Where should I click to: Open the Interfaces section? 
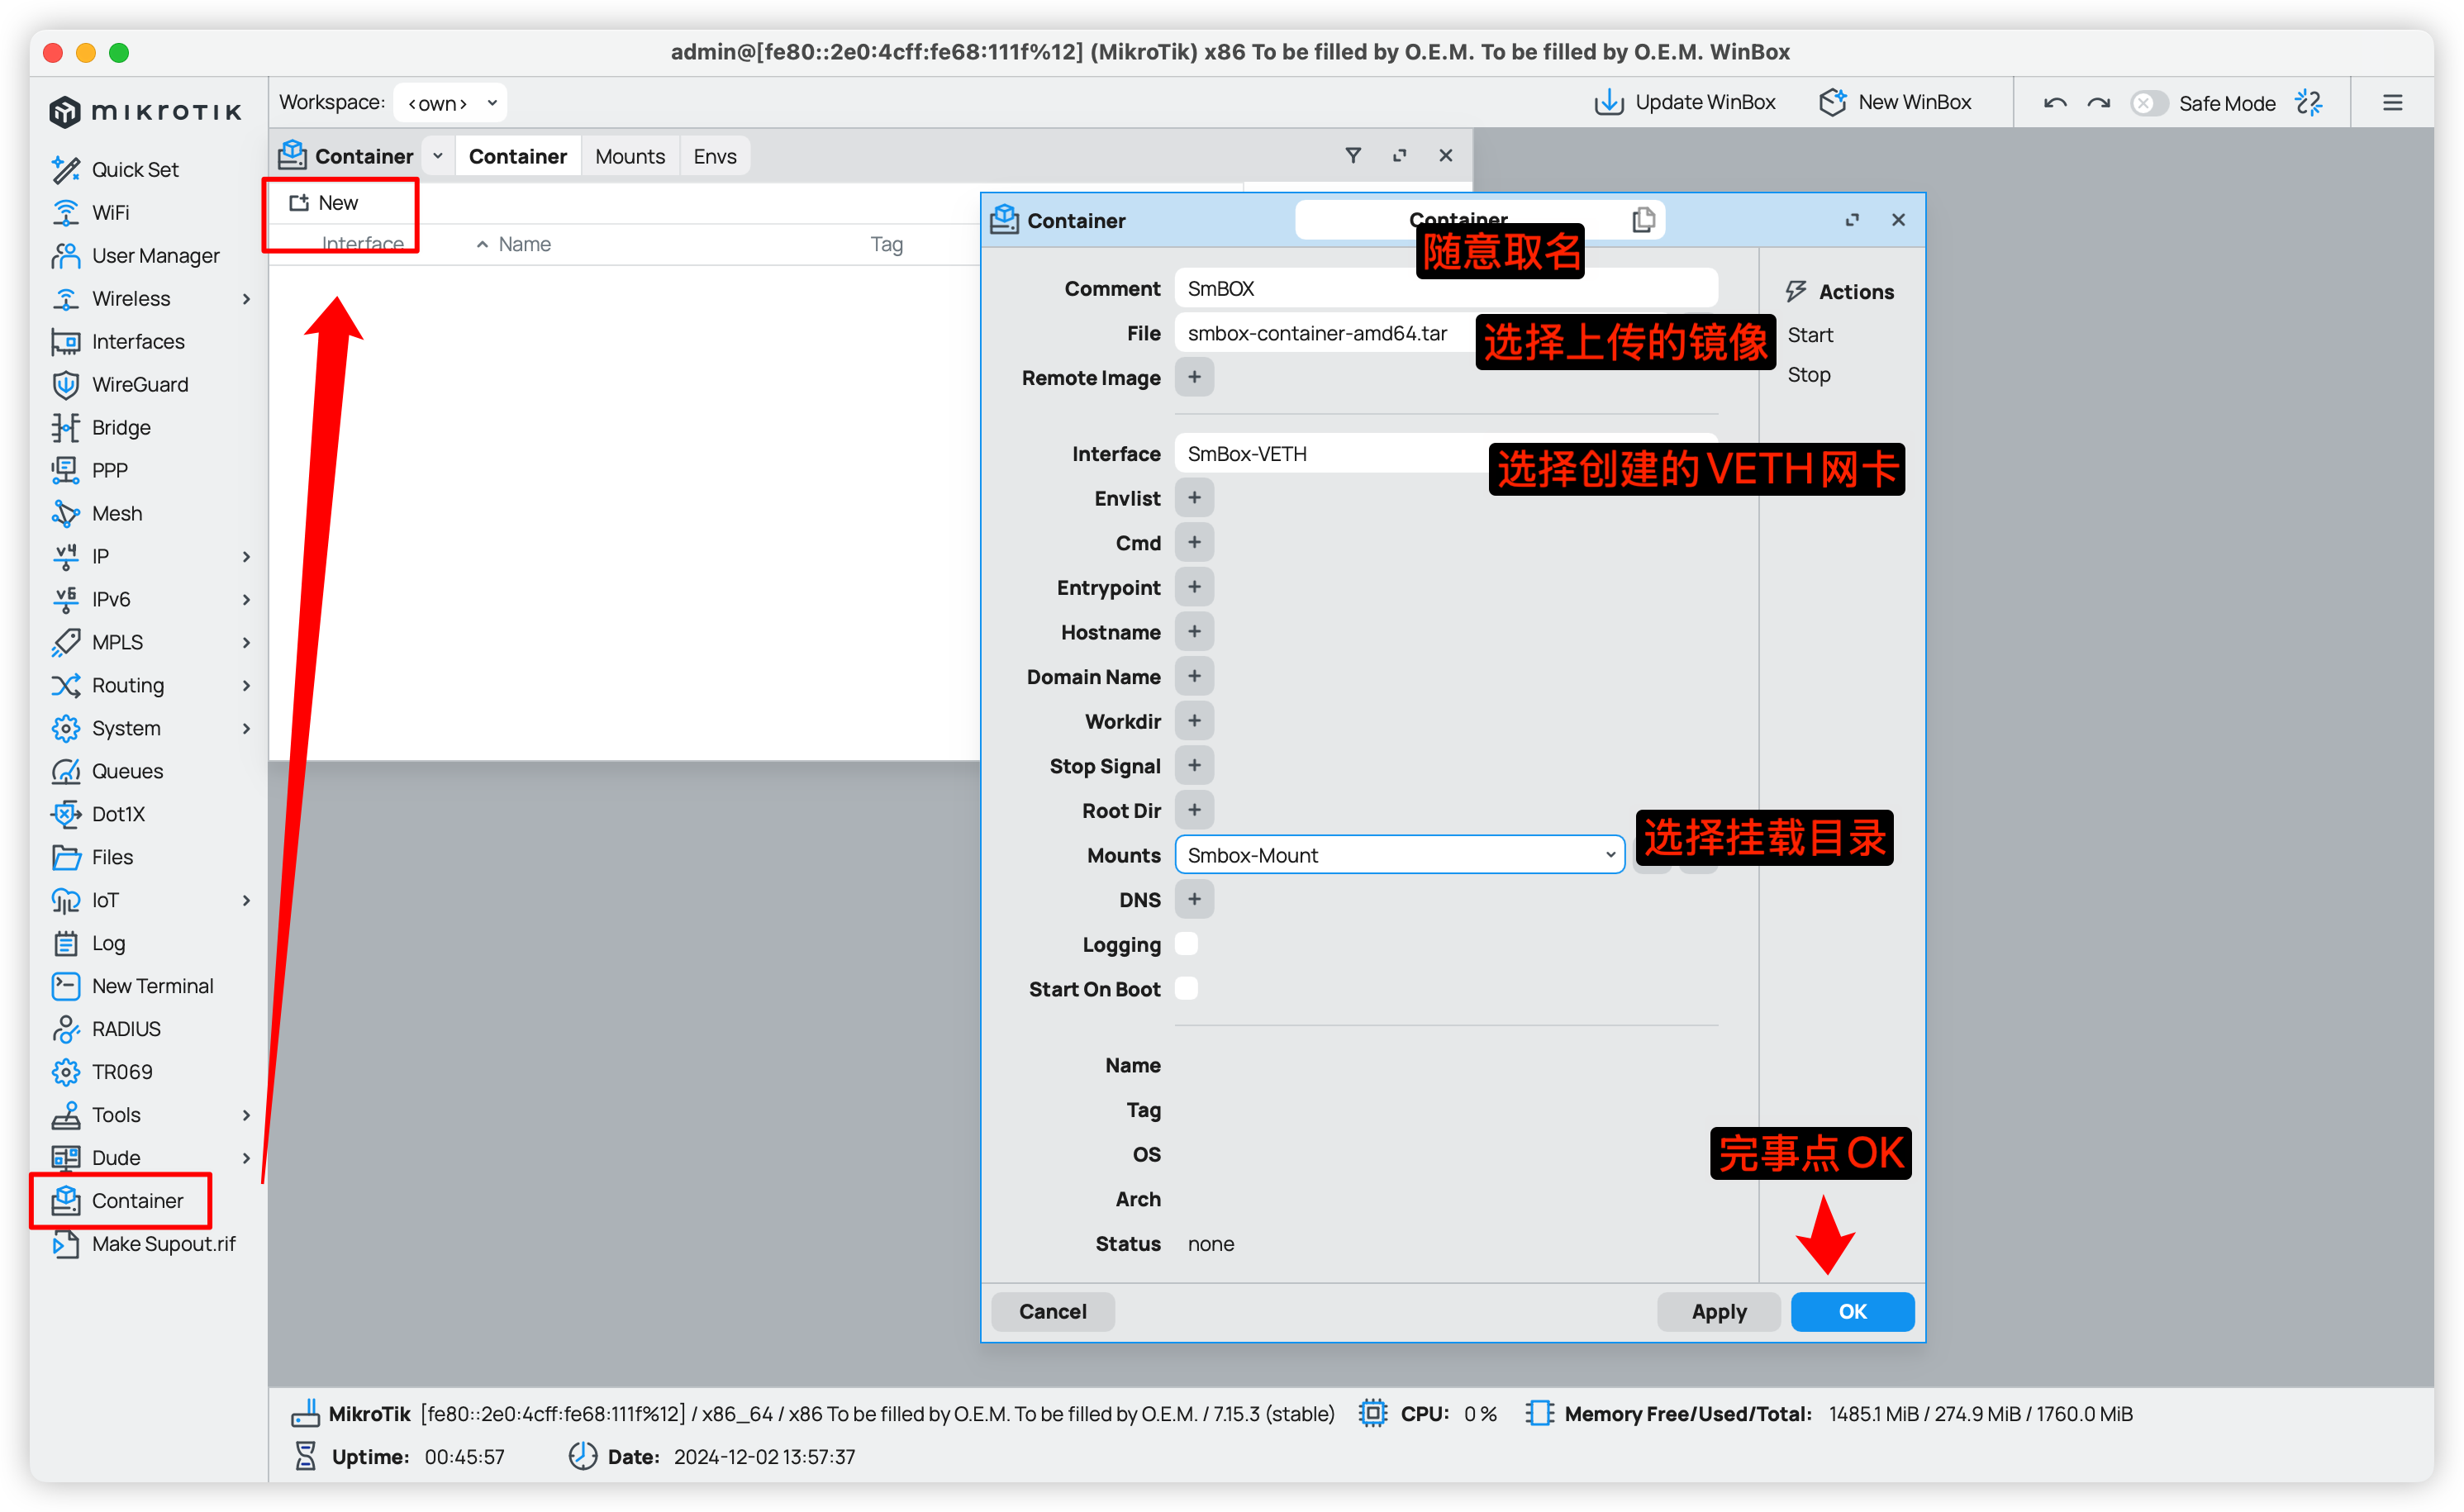click(x=138, y=342)
